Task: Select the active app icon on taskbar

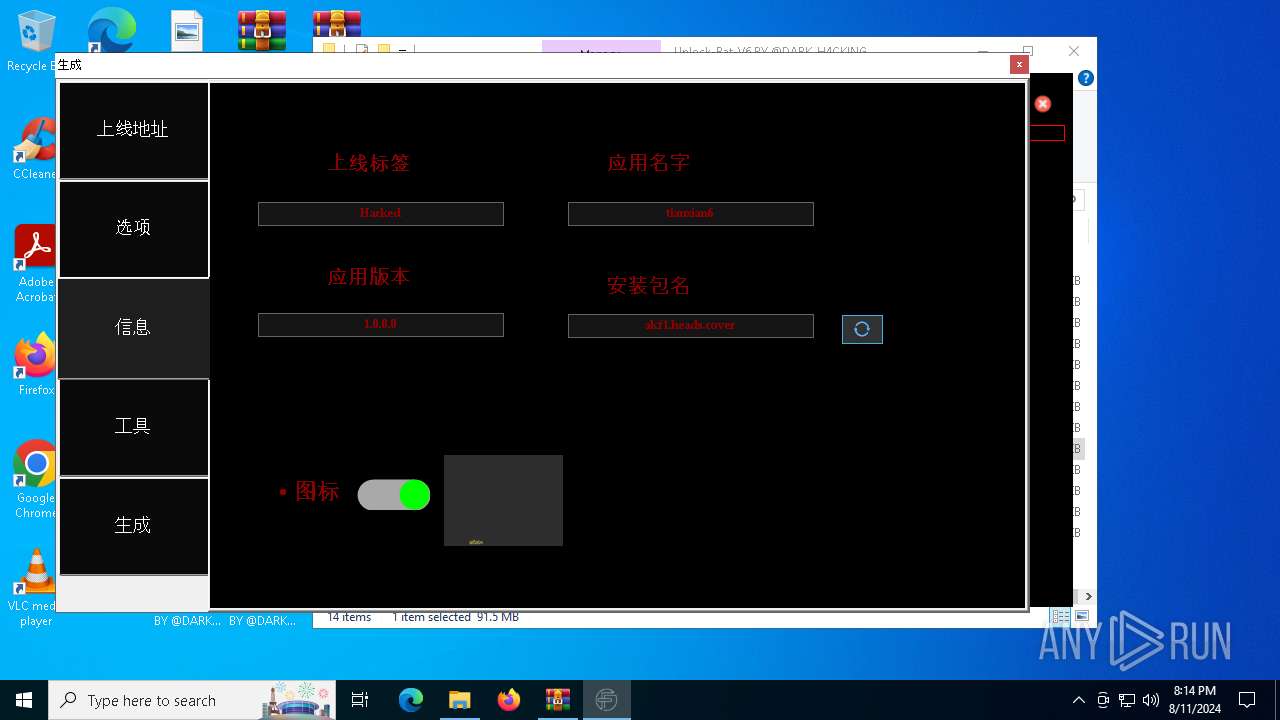Action: [606, 700]
